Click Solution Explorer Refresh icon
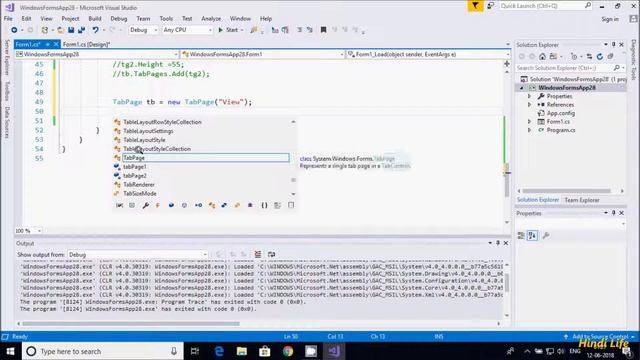 [600, 57]
